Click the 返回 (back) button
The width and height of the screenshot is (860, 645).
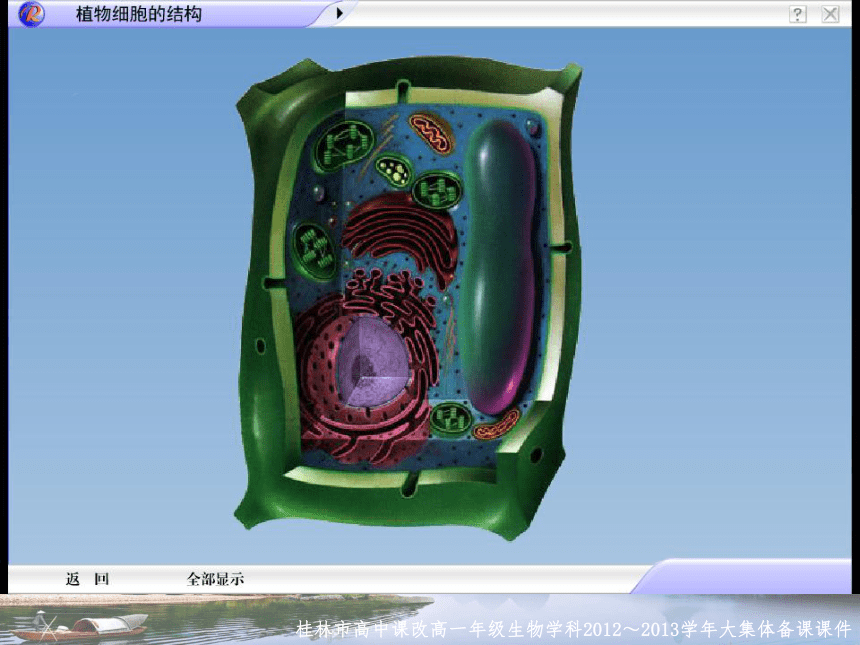click(88, 579)
